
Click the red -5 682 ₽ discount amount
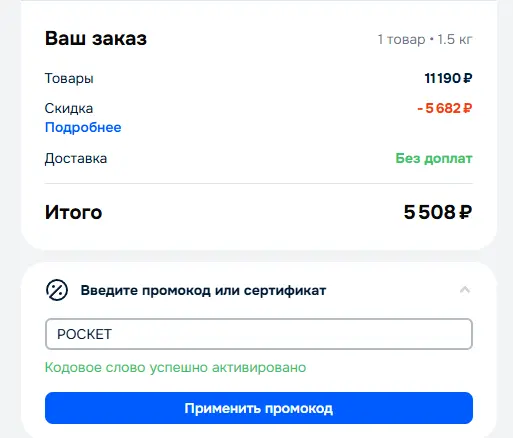pyautogui.click(x=445, y=108)
